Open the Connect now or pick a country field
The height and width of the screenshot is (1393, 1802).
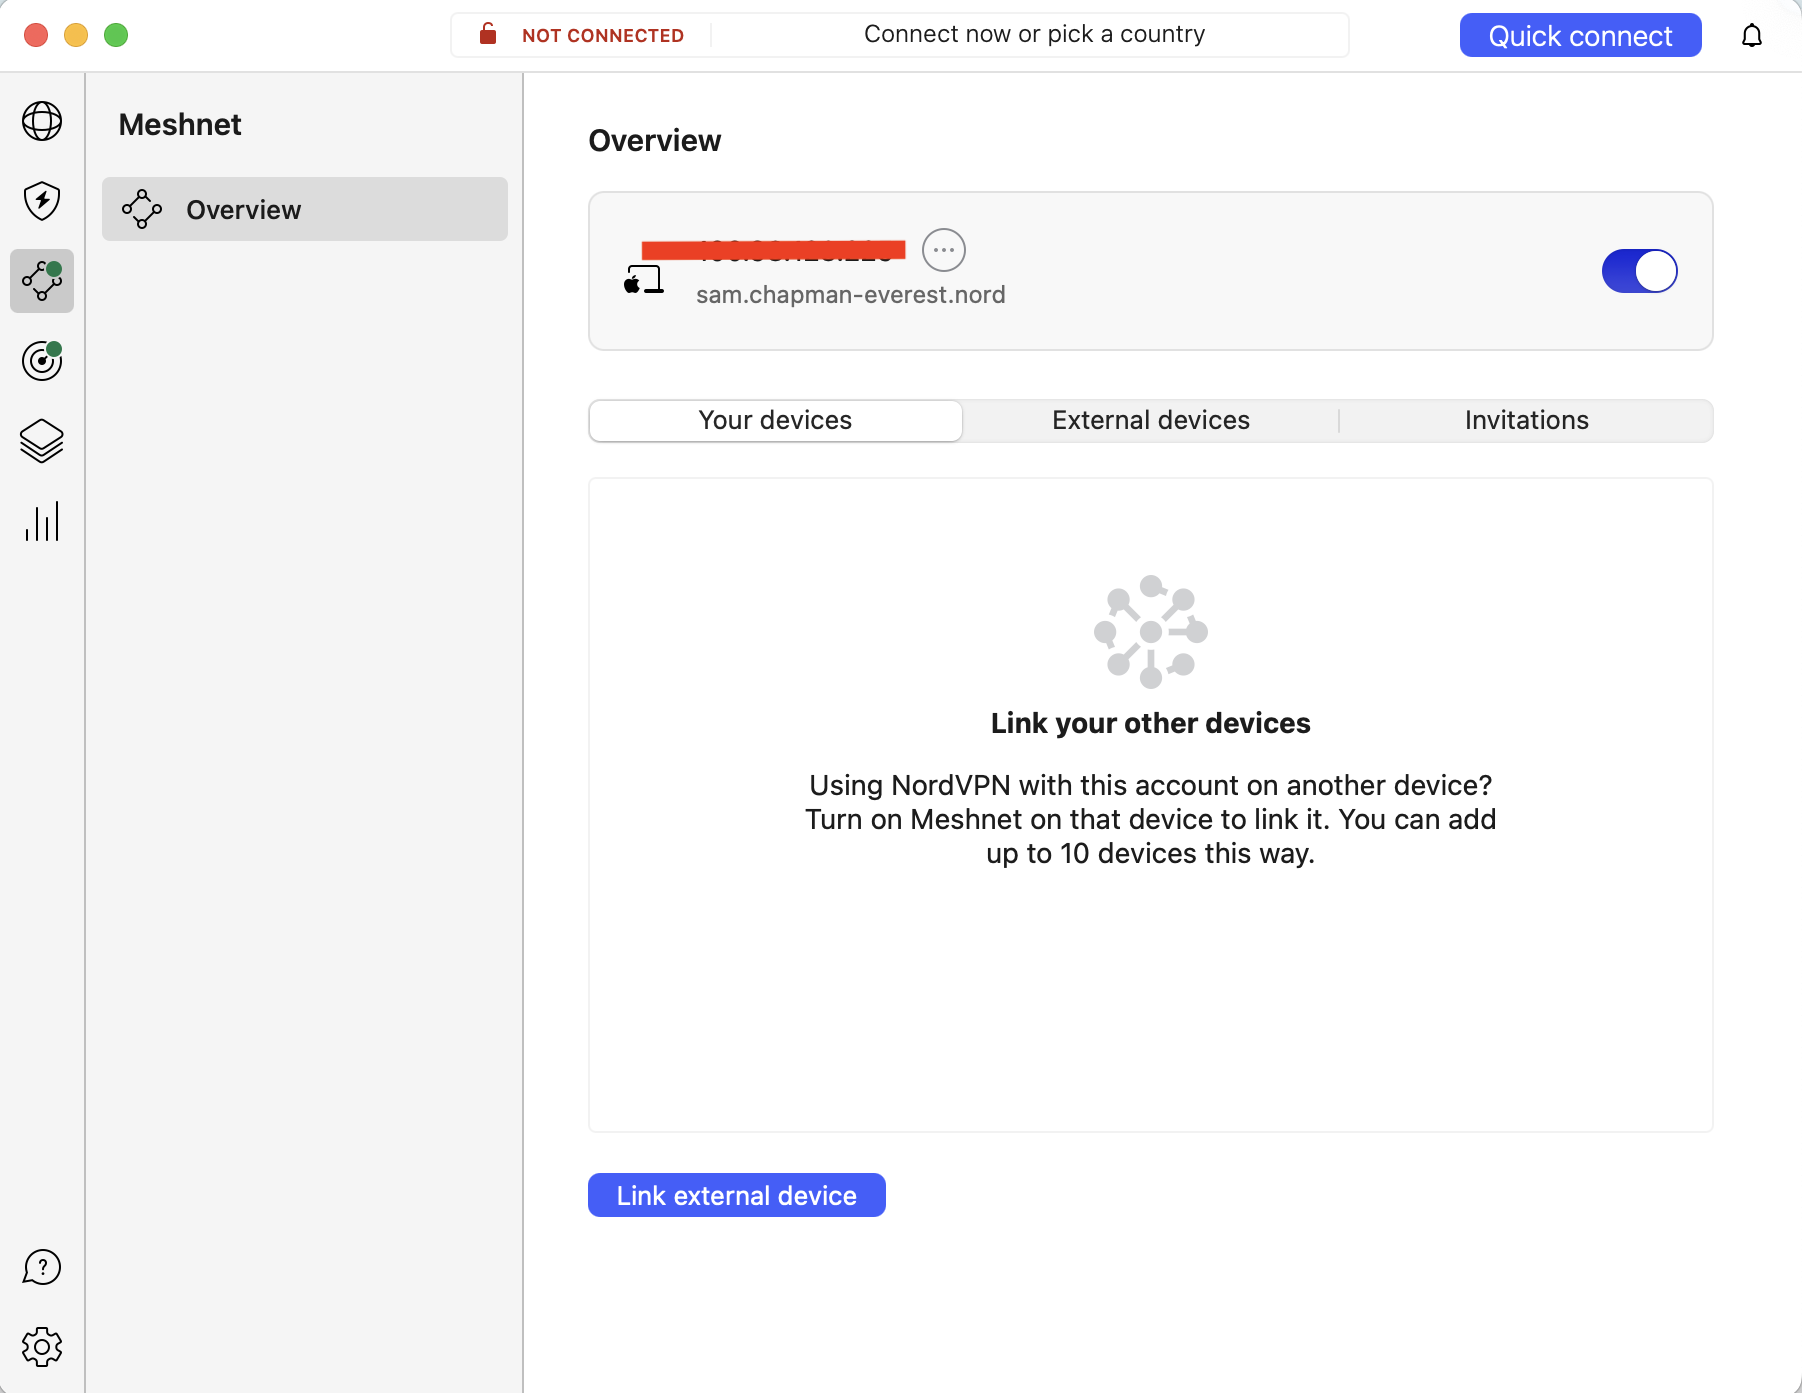(1034, 33)
